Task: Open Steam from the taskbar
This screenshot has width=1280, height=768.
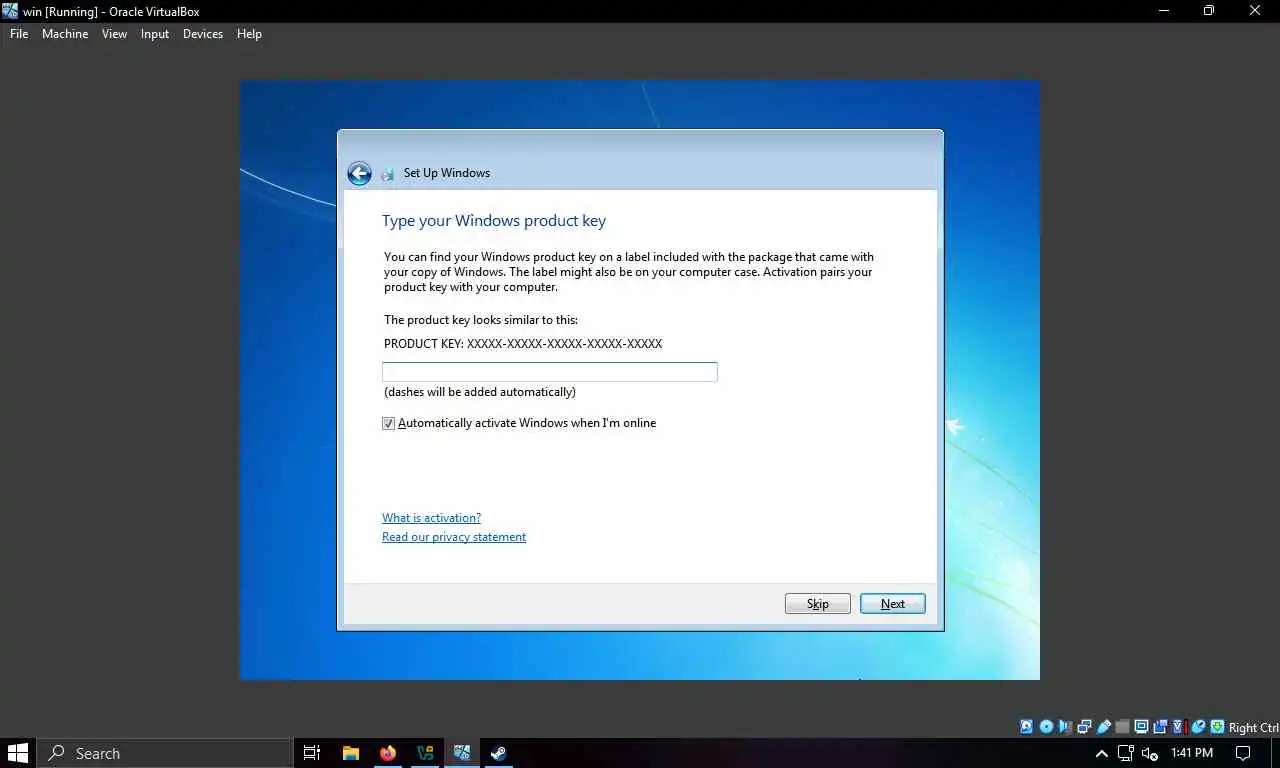Action: [499, 753]
